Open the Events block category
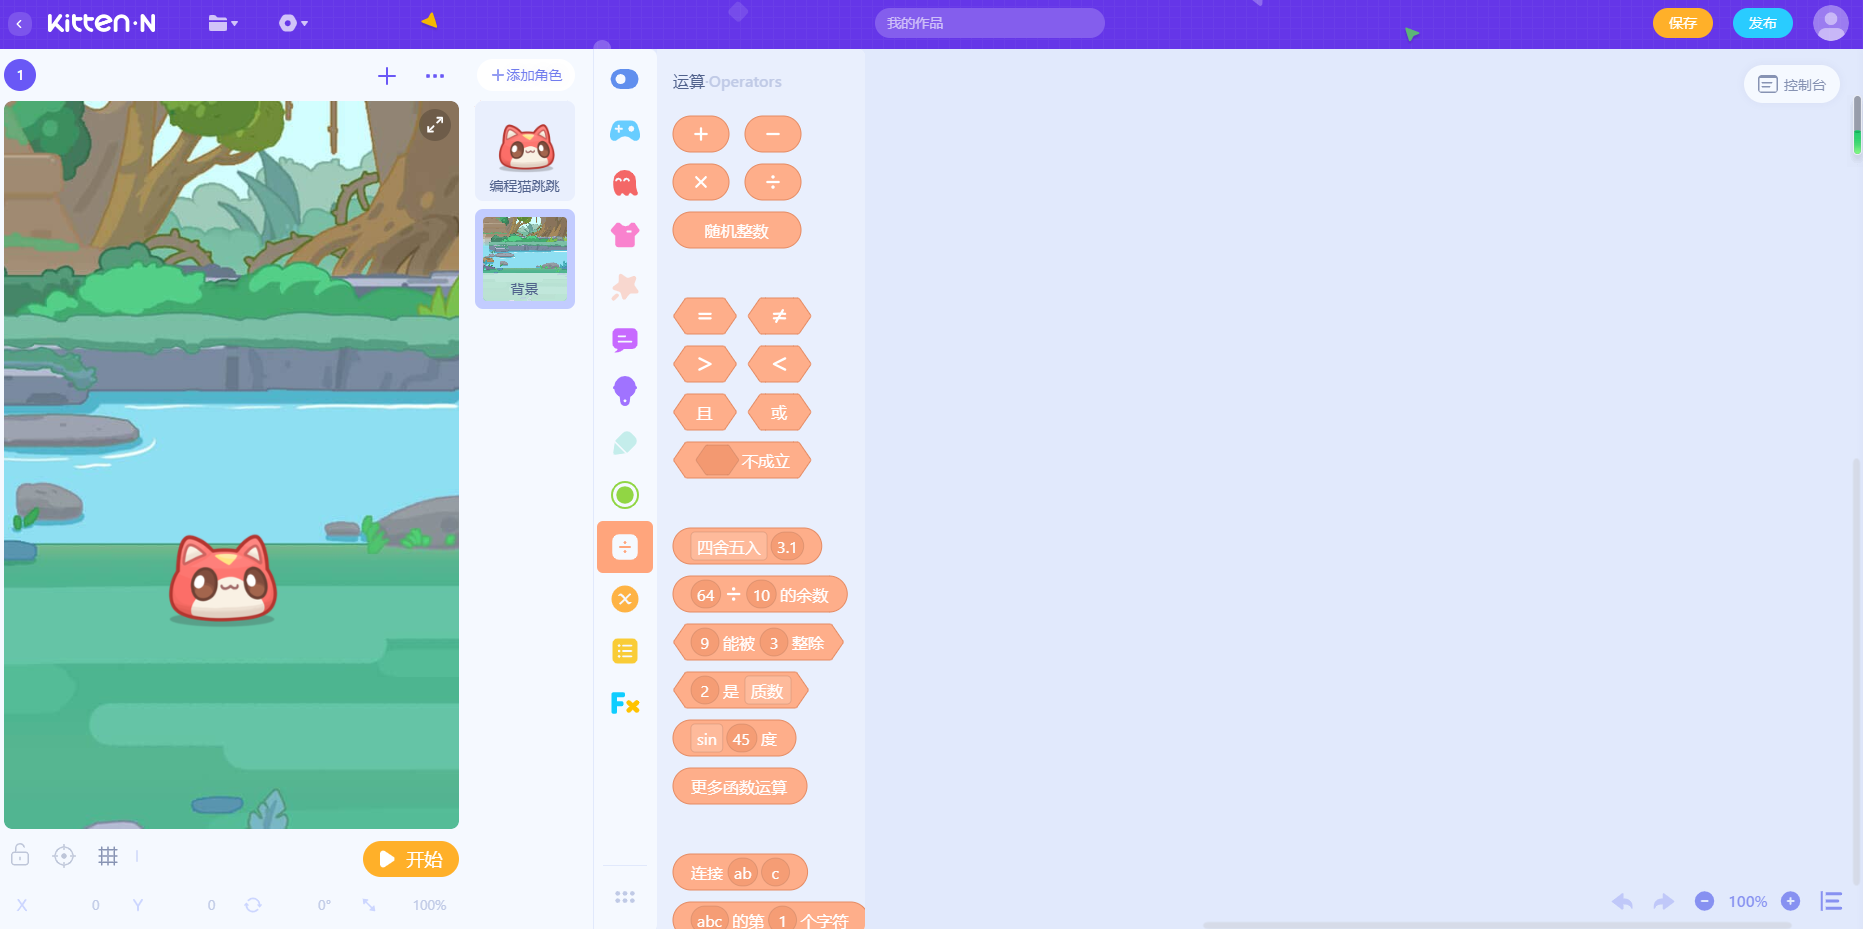The height and width of the screenshot is (929, 1863). [x=624, y=79]
